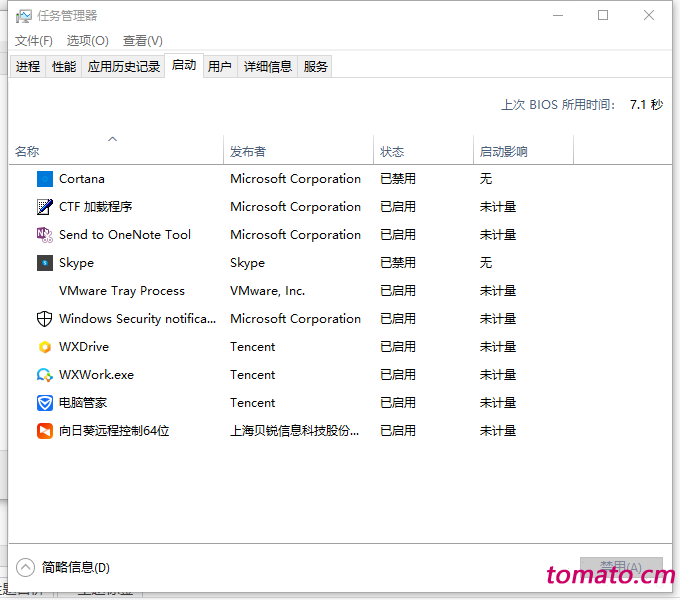Click Skype publisher cell

247,263
